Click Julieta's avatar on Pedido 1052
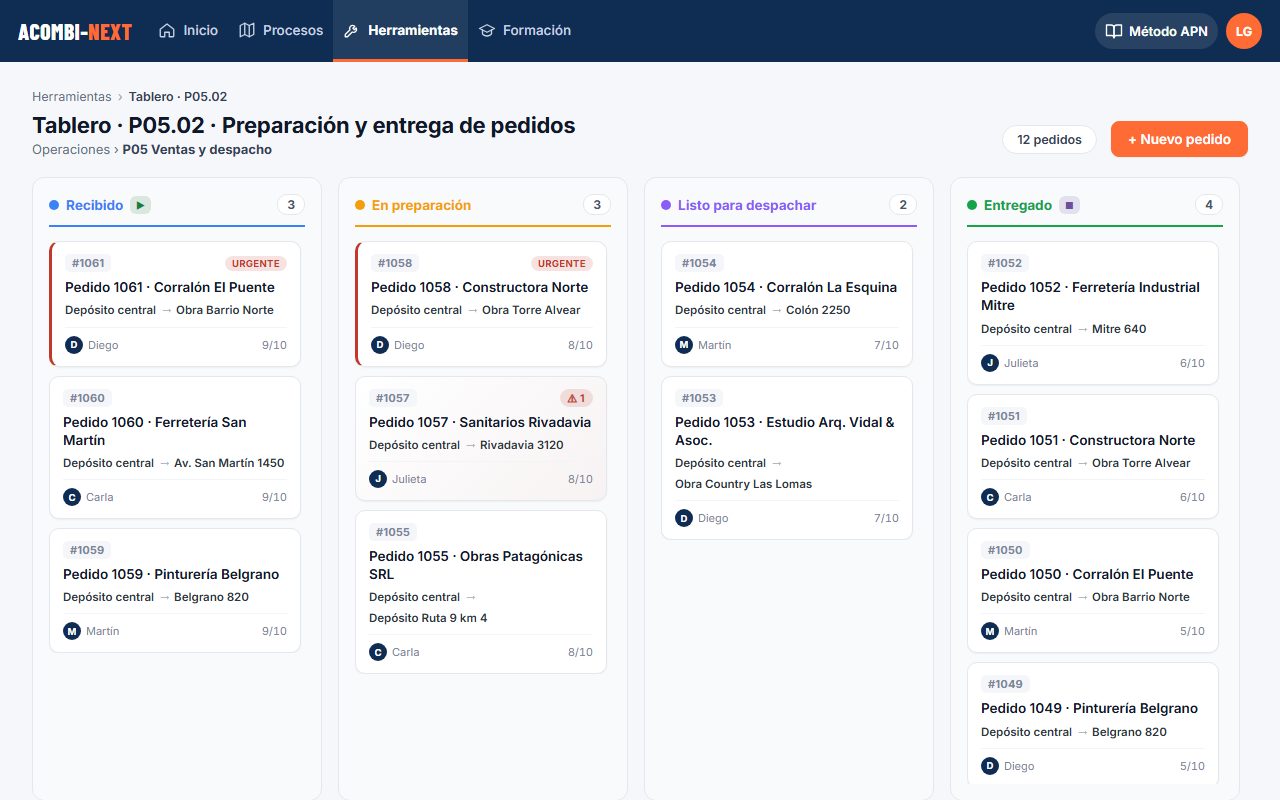The height and width of the screenshot is (800, 1280). 989,363
